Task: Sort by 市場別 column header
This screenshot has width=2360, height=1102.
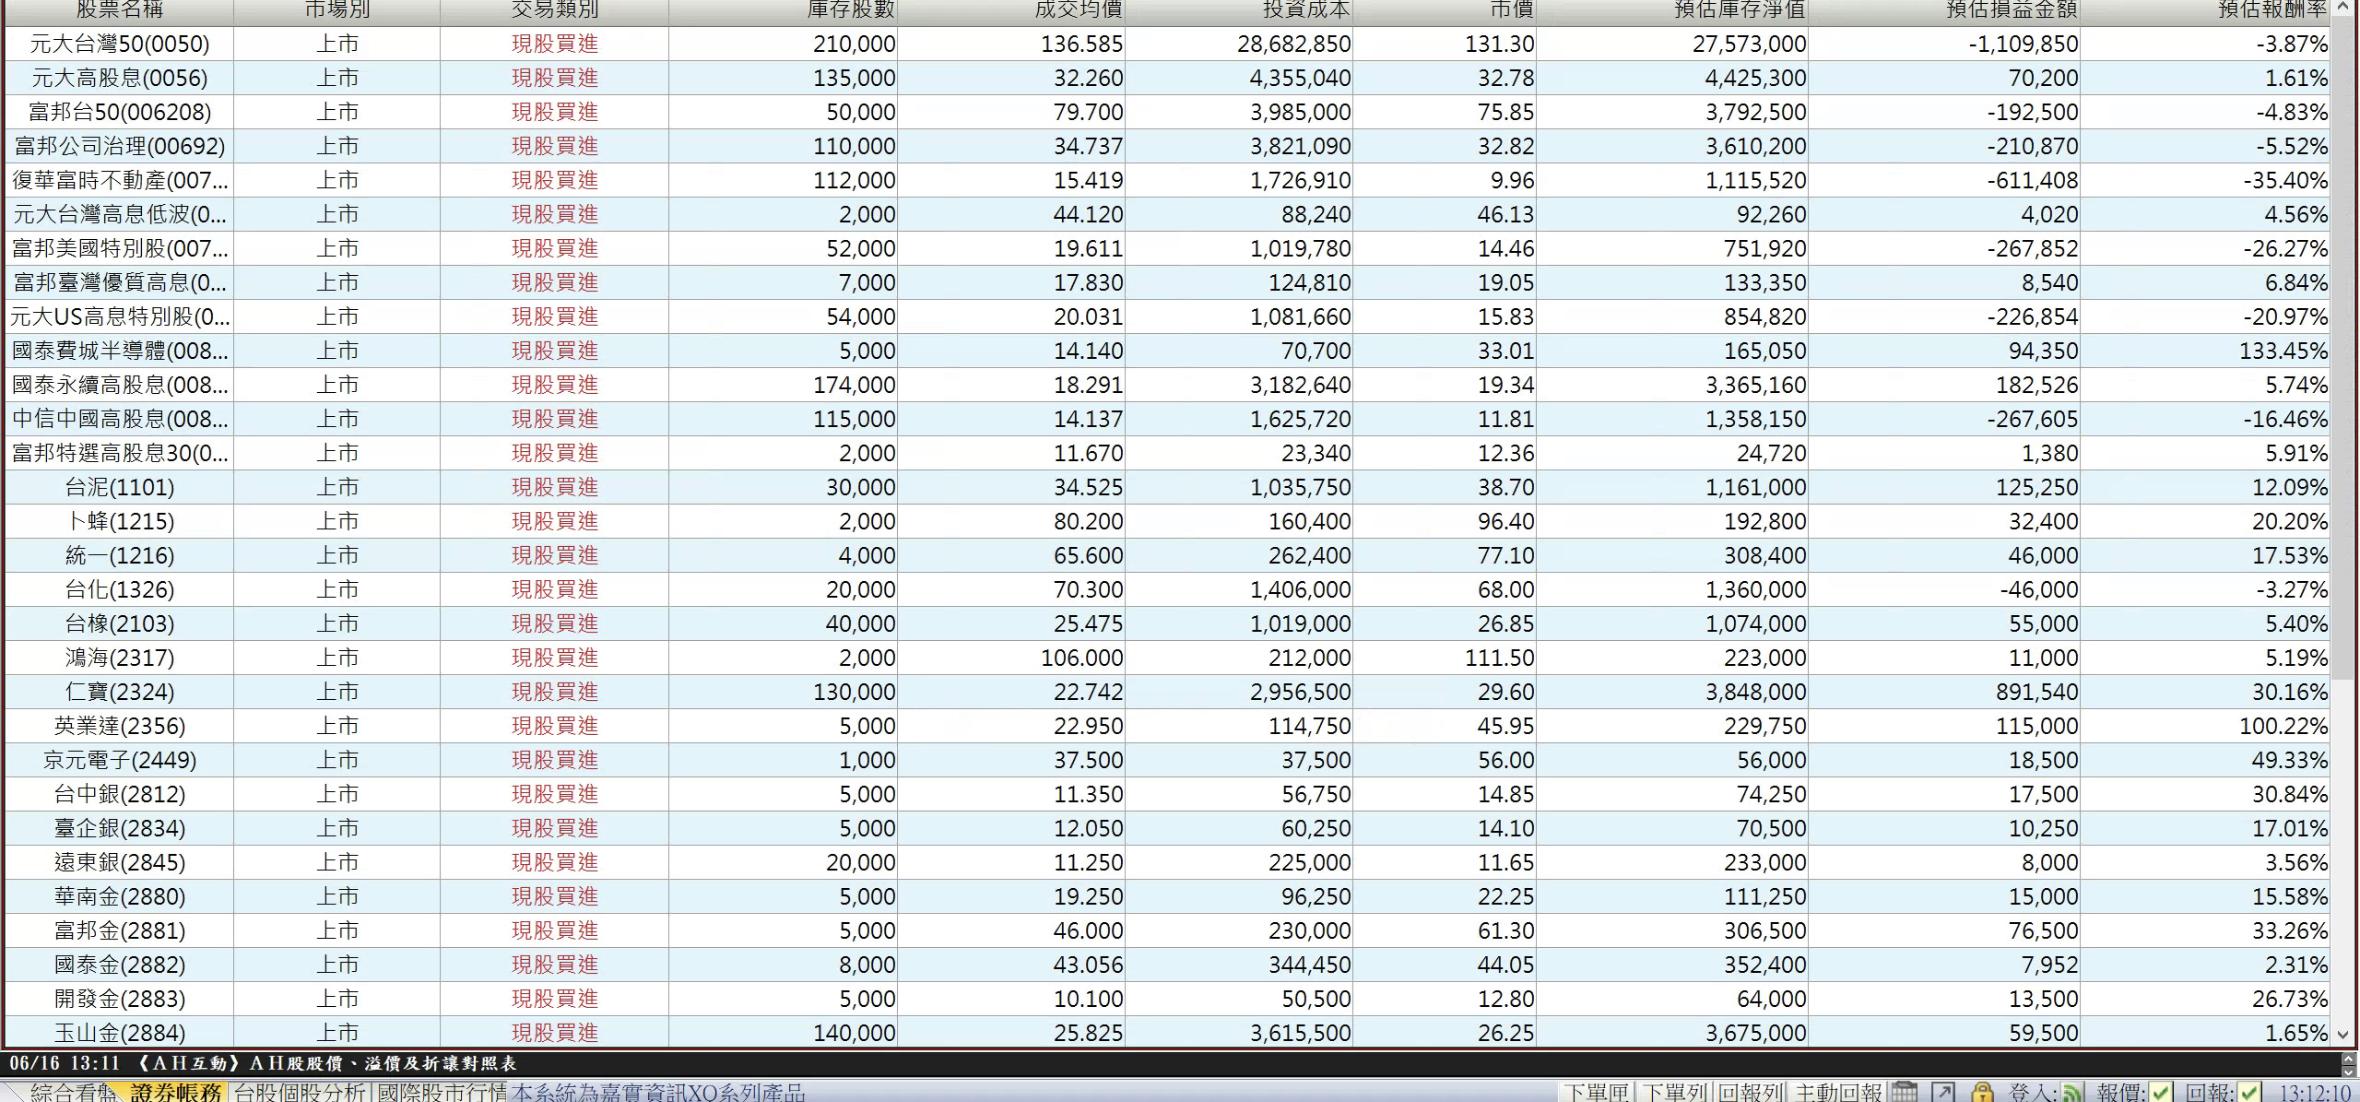Action: 337,10
